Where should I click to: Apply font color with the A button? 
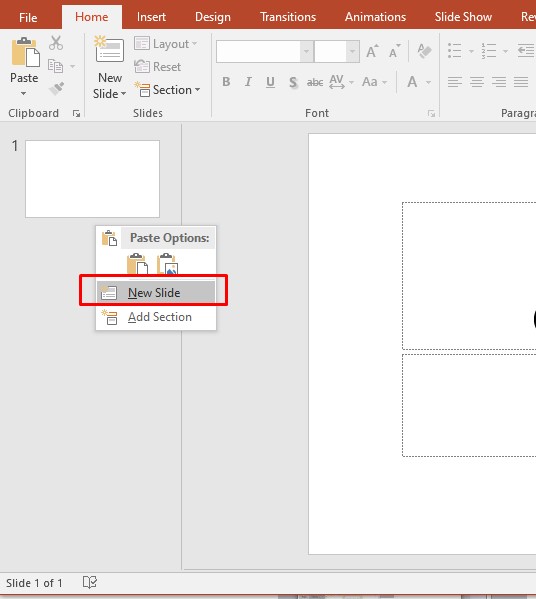[x=412, y=82]
